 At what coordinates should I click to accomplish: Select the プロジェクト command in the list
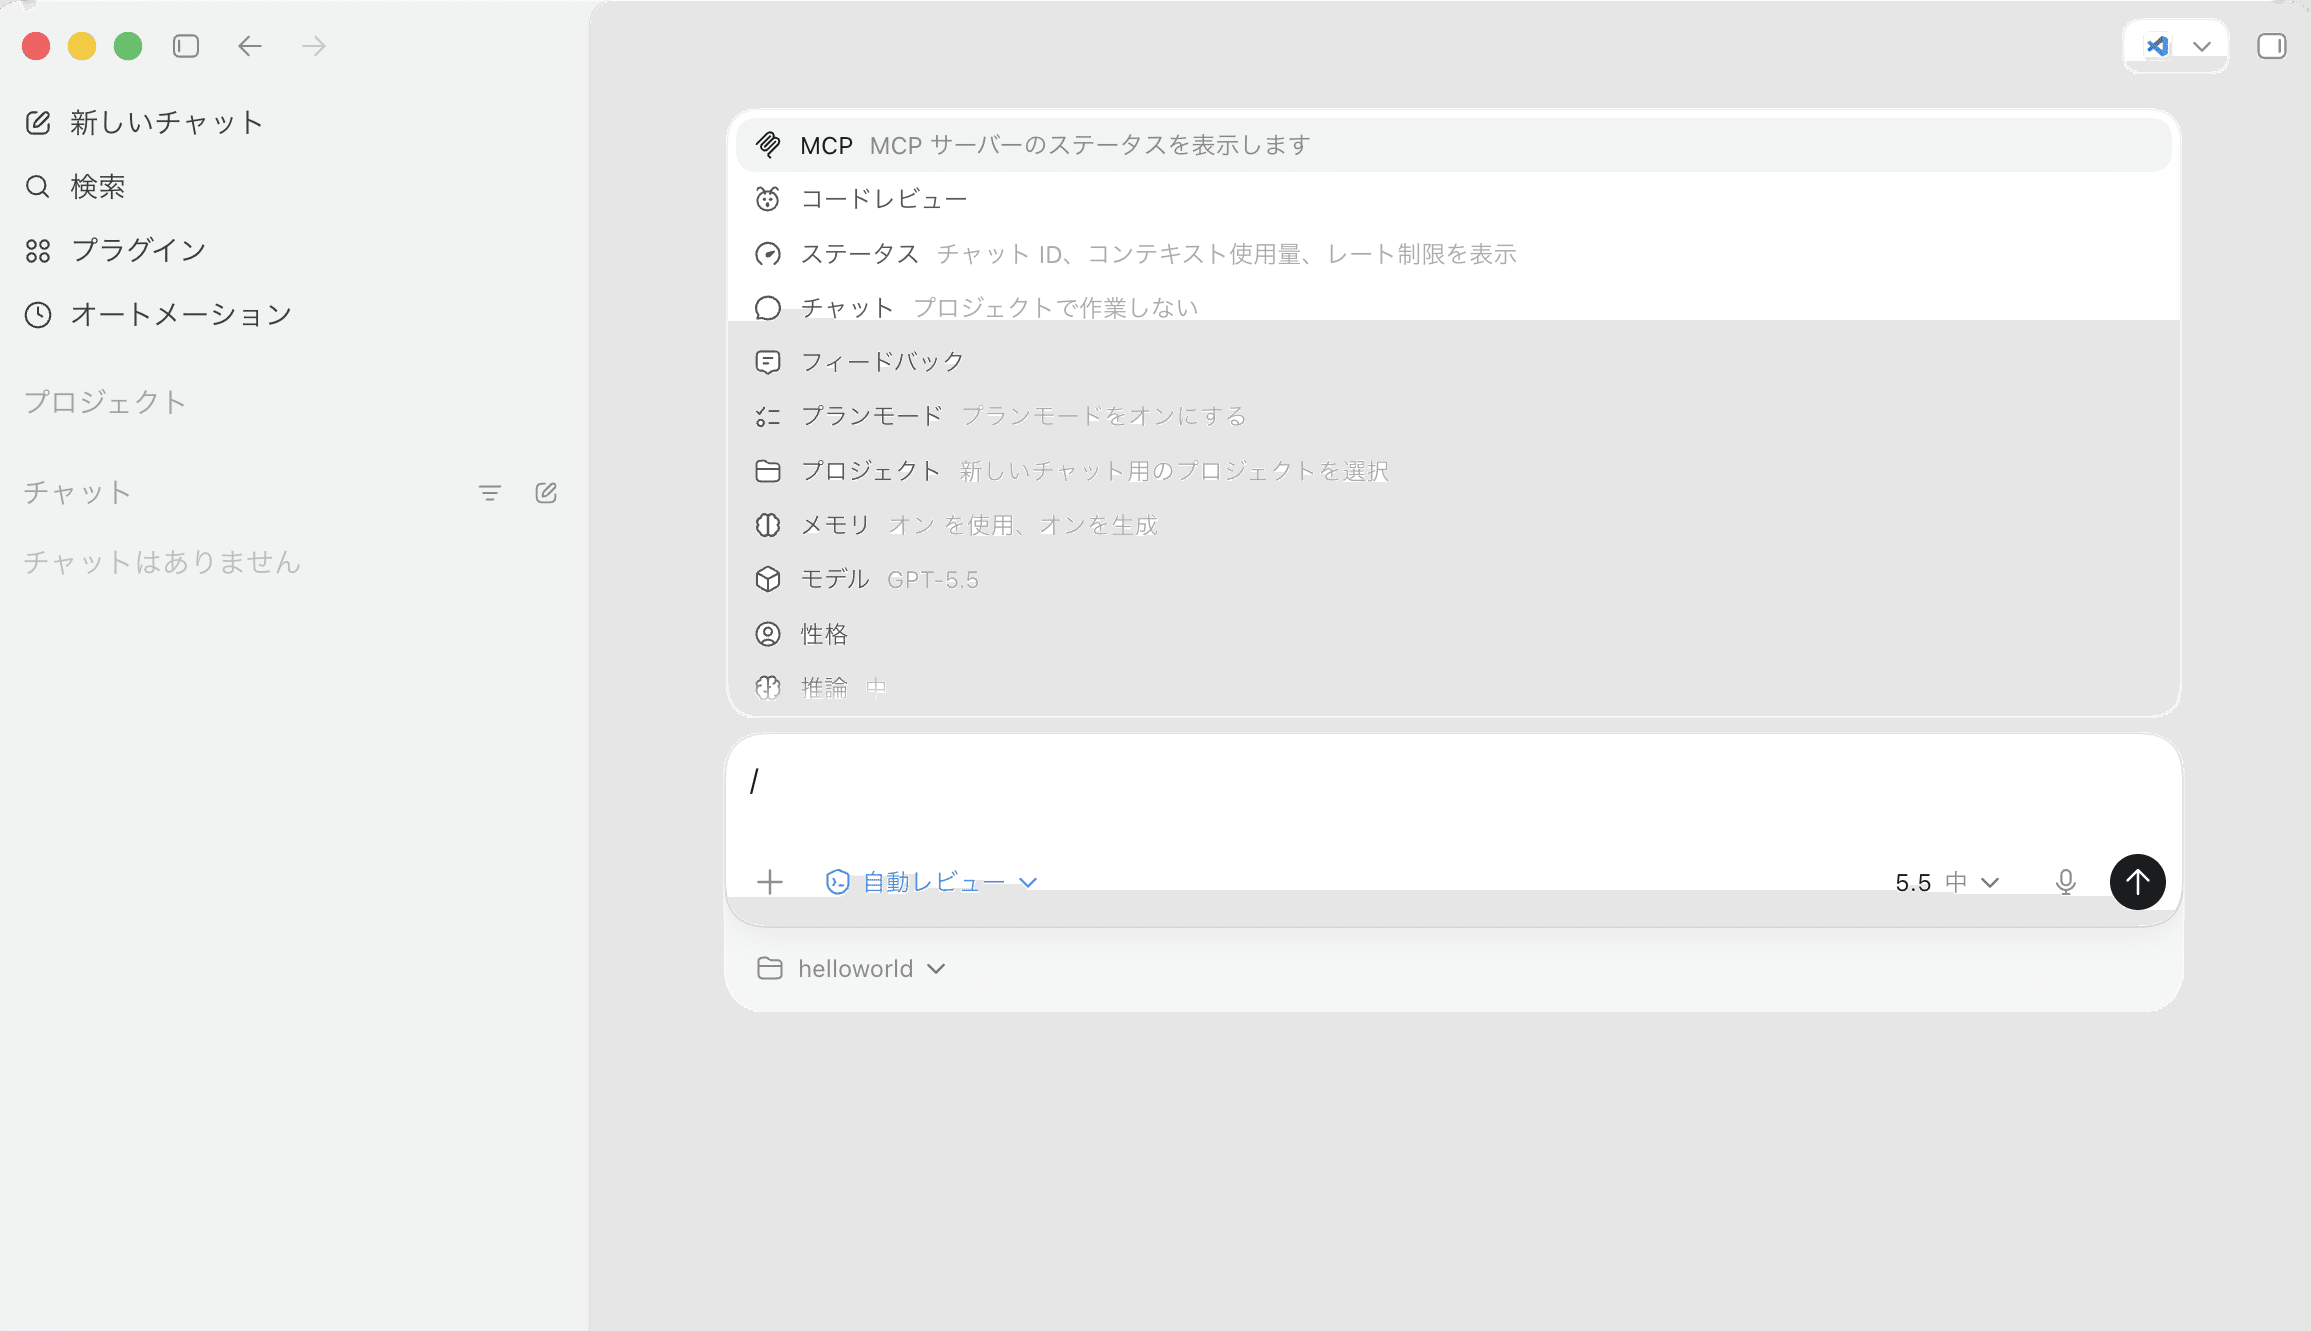tap(1454, 471)
